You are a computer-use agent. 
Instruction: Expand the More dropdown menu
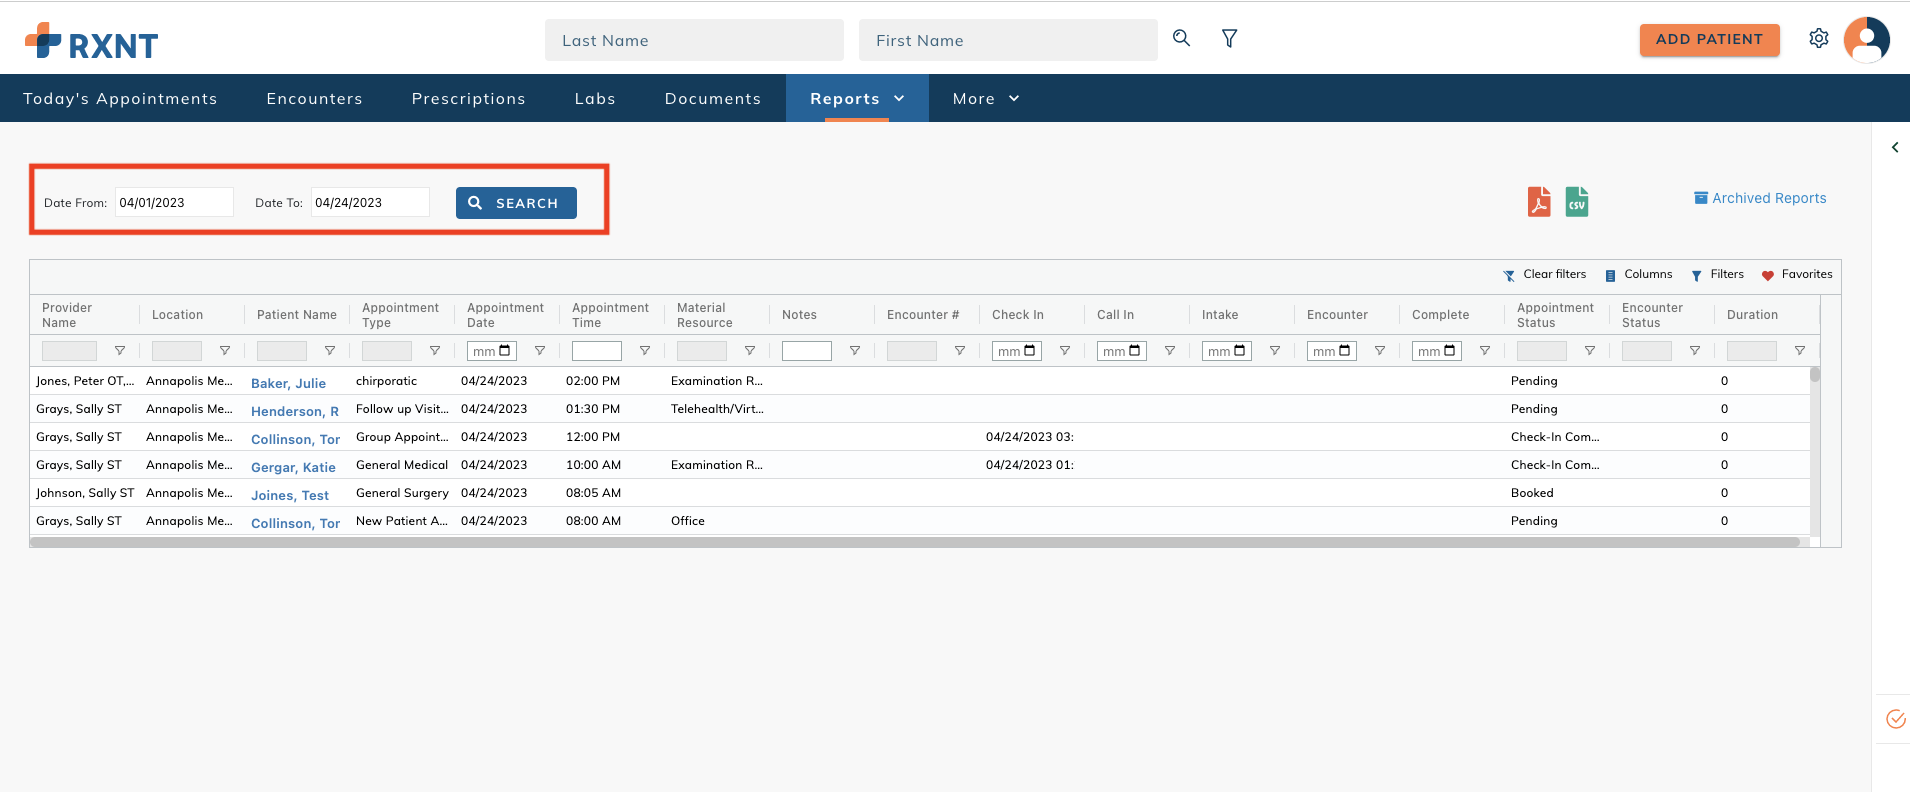click(x=986, y=98)
